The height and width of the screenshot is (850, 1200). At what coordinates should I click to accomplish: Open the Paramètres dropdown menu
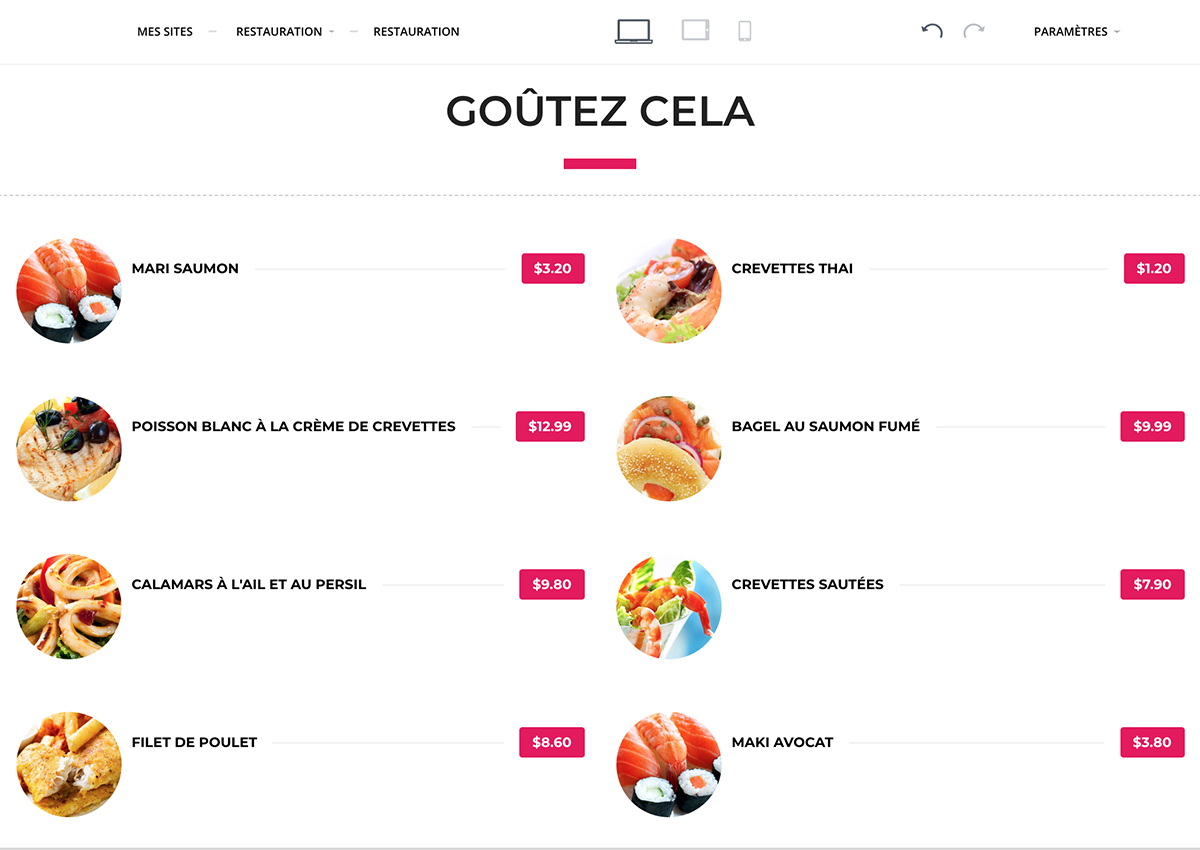(1076, 32)
